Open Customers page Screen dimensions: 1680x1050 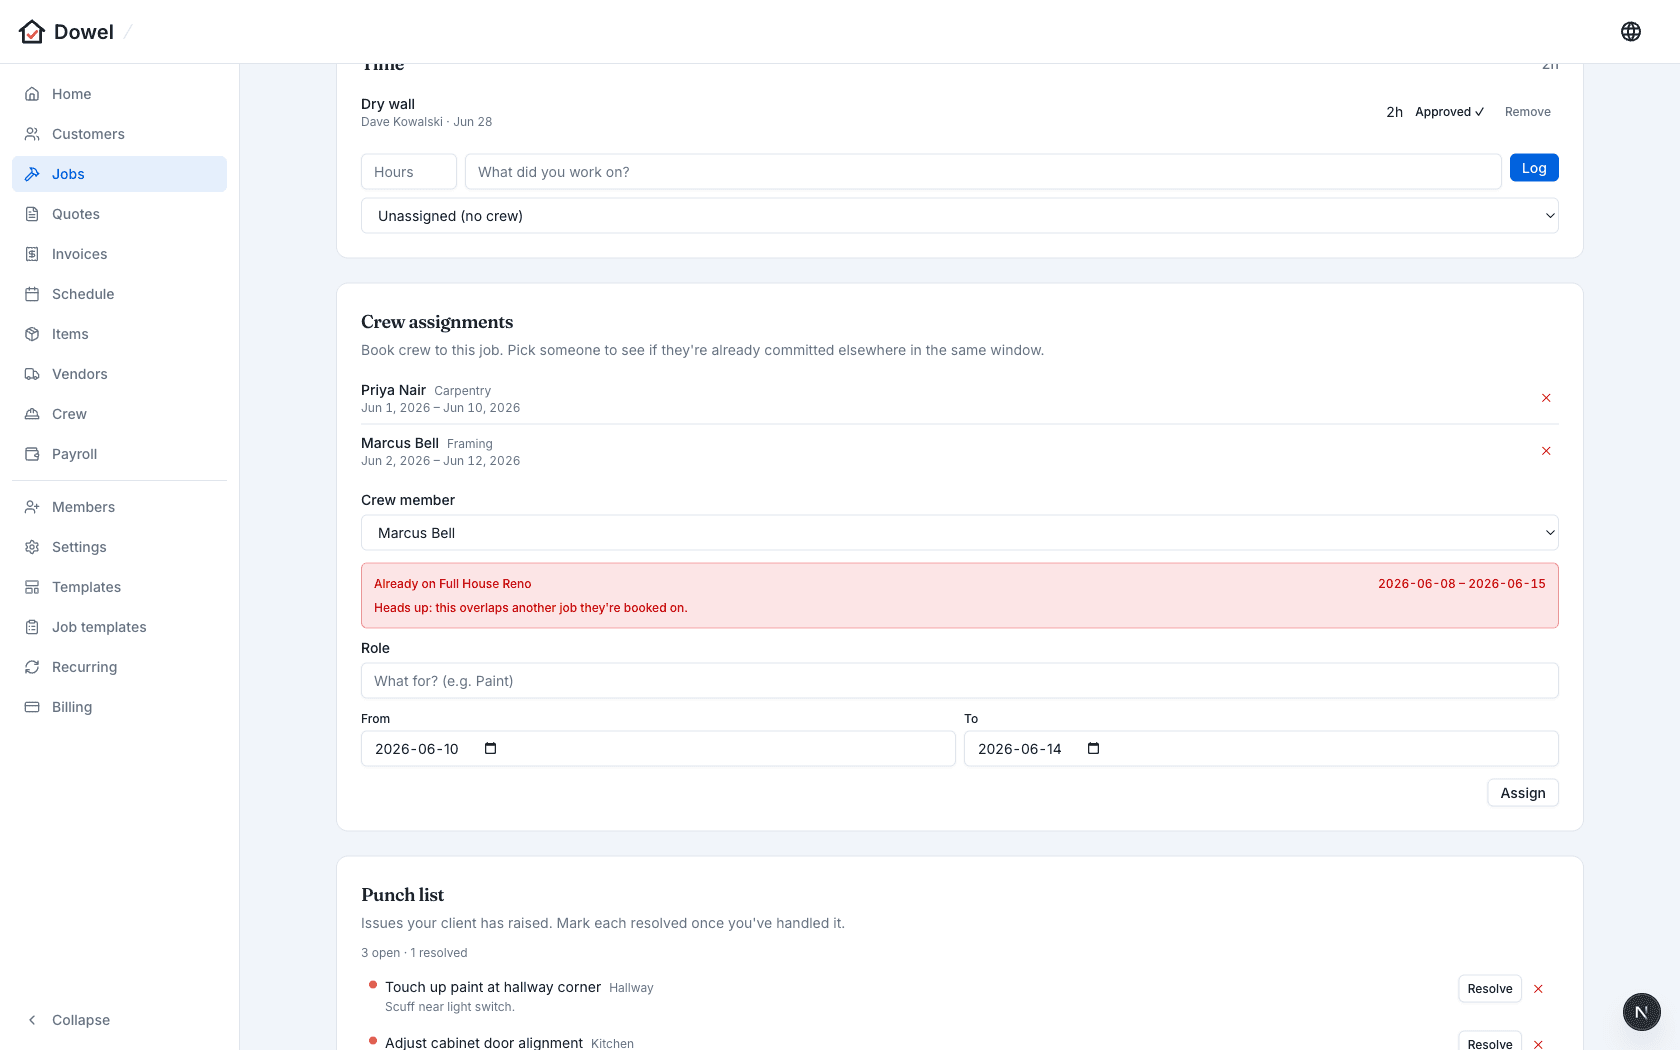point(119,134)
